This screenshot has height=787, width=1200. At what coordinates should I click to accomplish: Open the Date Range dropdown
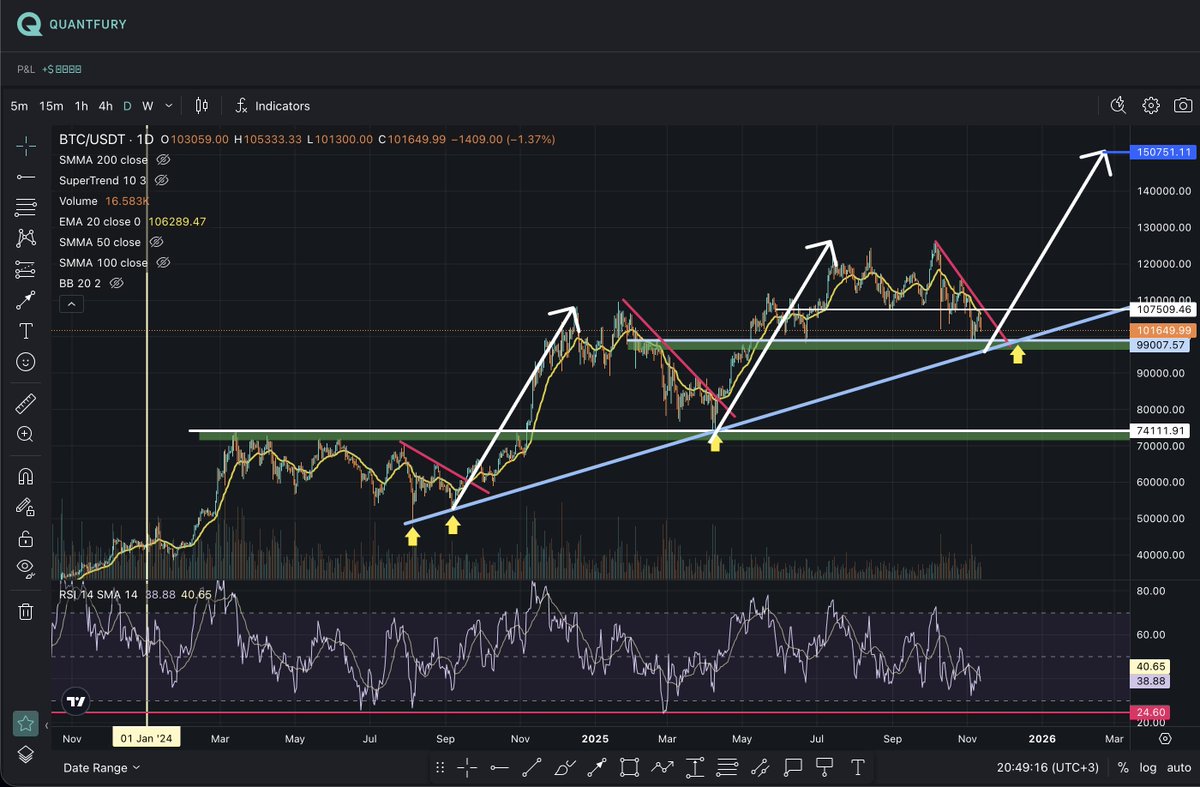tap(101, 767)
